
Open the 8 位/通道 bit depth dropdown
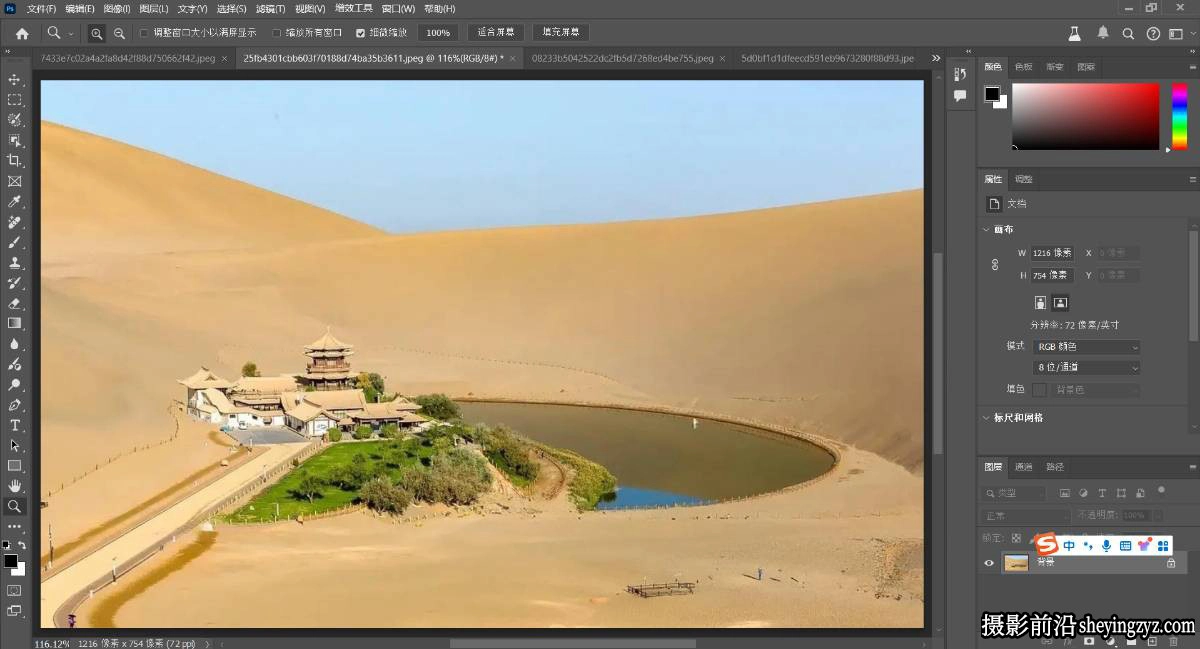(x=1086, y=367)
